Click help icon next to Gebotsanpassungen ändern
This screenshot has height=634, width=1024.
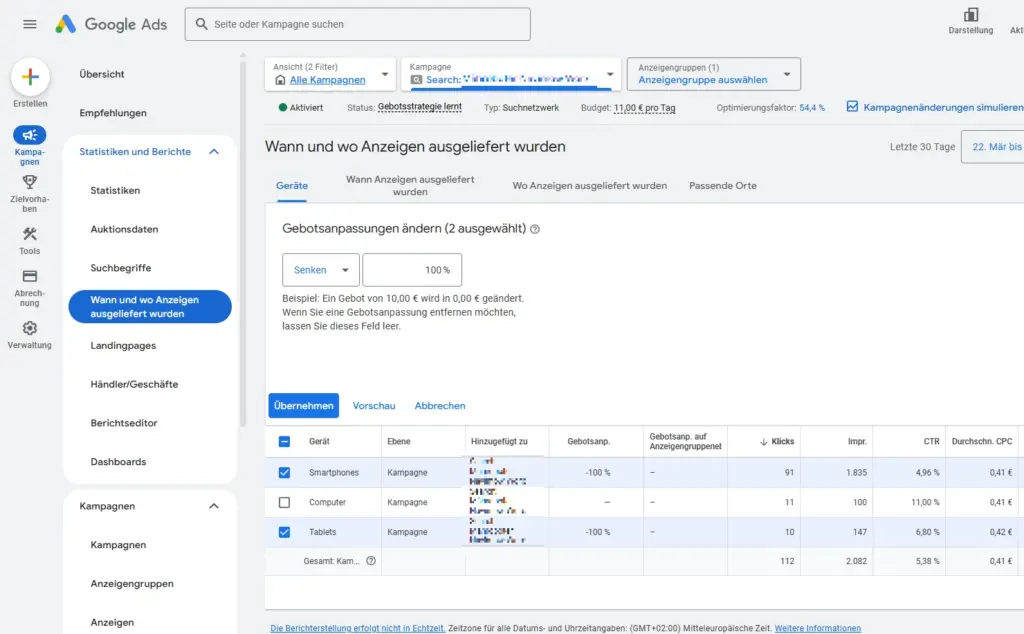[535, 229]
